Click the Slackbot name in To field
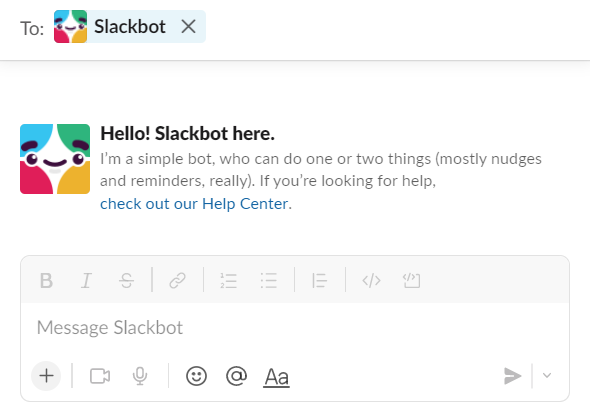 pyautogui.click(x=130, y=27)
